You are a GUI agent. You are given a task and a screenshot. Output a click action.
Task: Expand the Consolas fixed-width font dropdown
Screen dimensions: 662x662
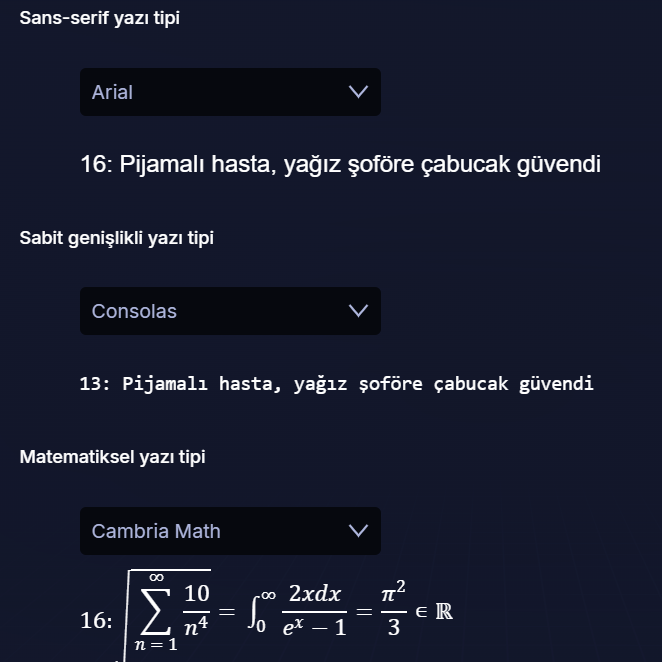coord(229,311)
